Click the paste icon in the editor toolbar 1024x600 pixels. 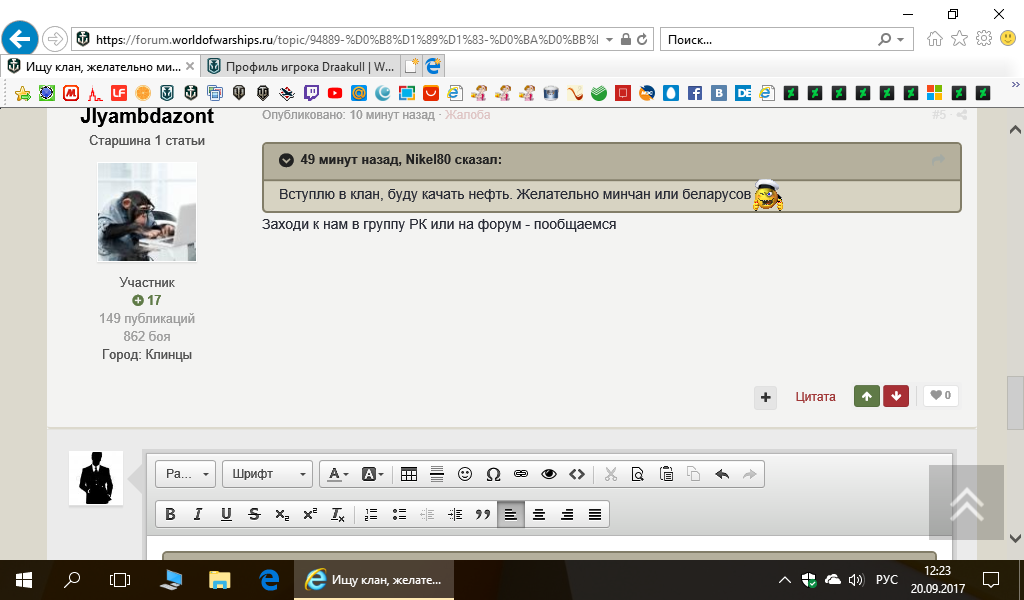click(x=666, y=474)
